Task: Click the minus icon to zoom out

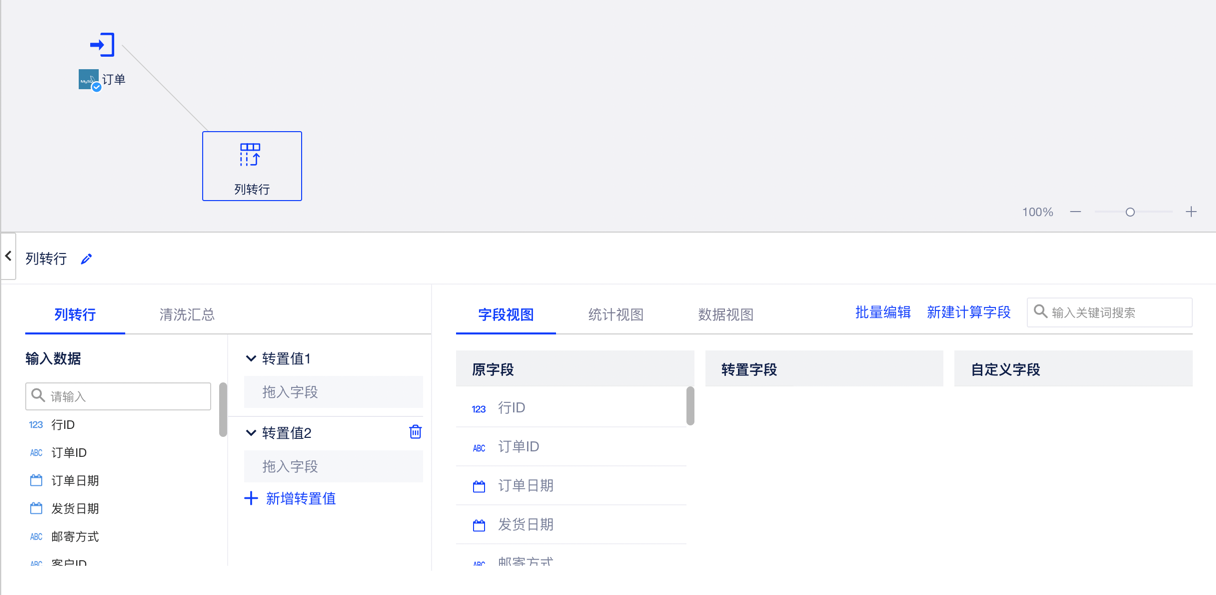Action: [1075, 212]
